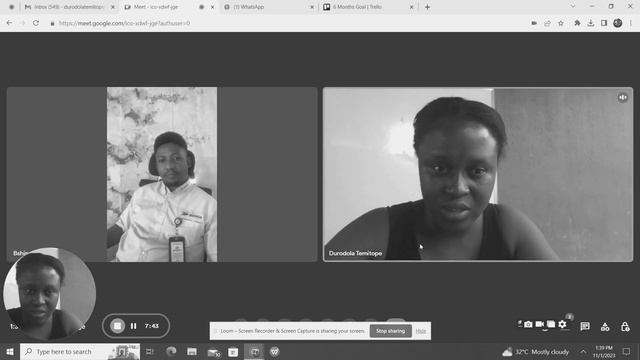This screenshot has width=640, height=360.
Task: Open the taskbar clock and date
Action: coord(604,351)
